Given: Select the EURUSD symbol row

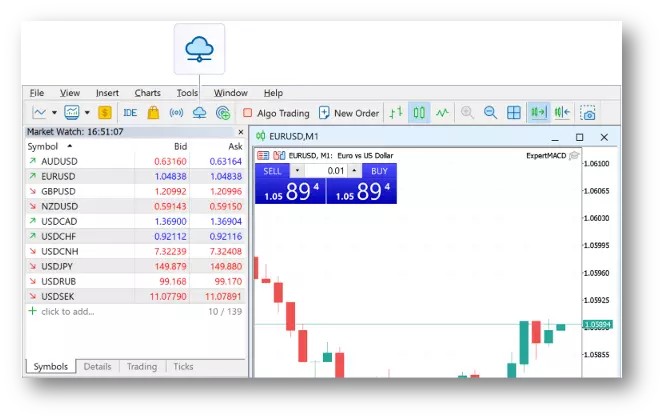Looking at the screenshot, I should (136, 176).
